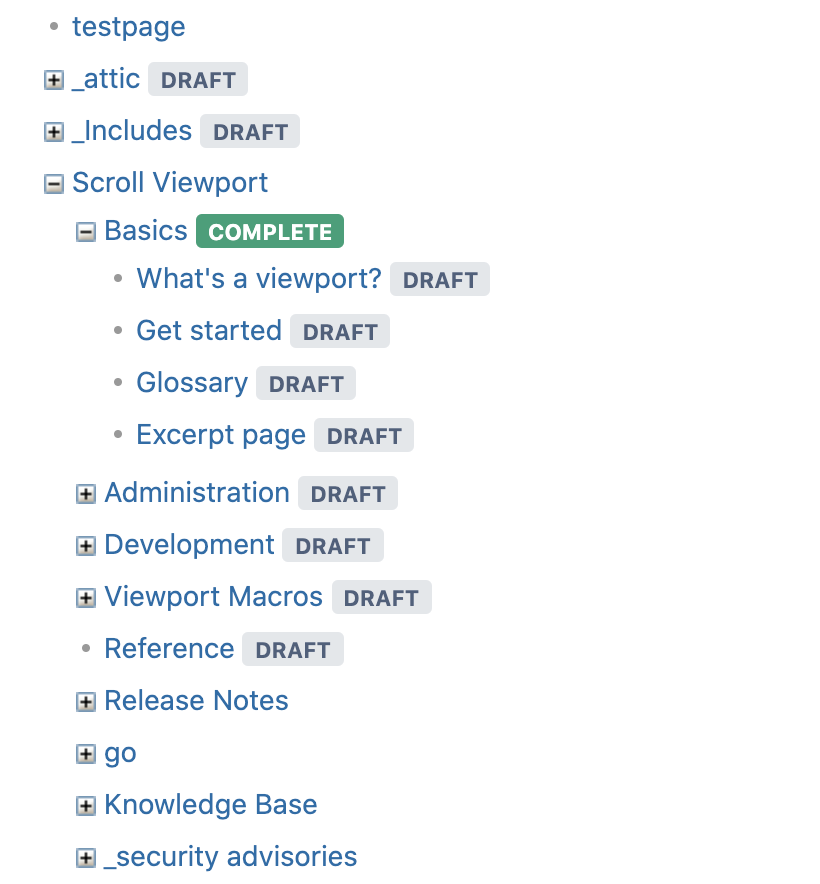Expand the Viewport Macros node
This screenshot has width=820, height=884.
[x=86, y=598]
